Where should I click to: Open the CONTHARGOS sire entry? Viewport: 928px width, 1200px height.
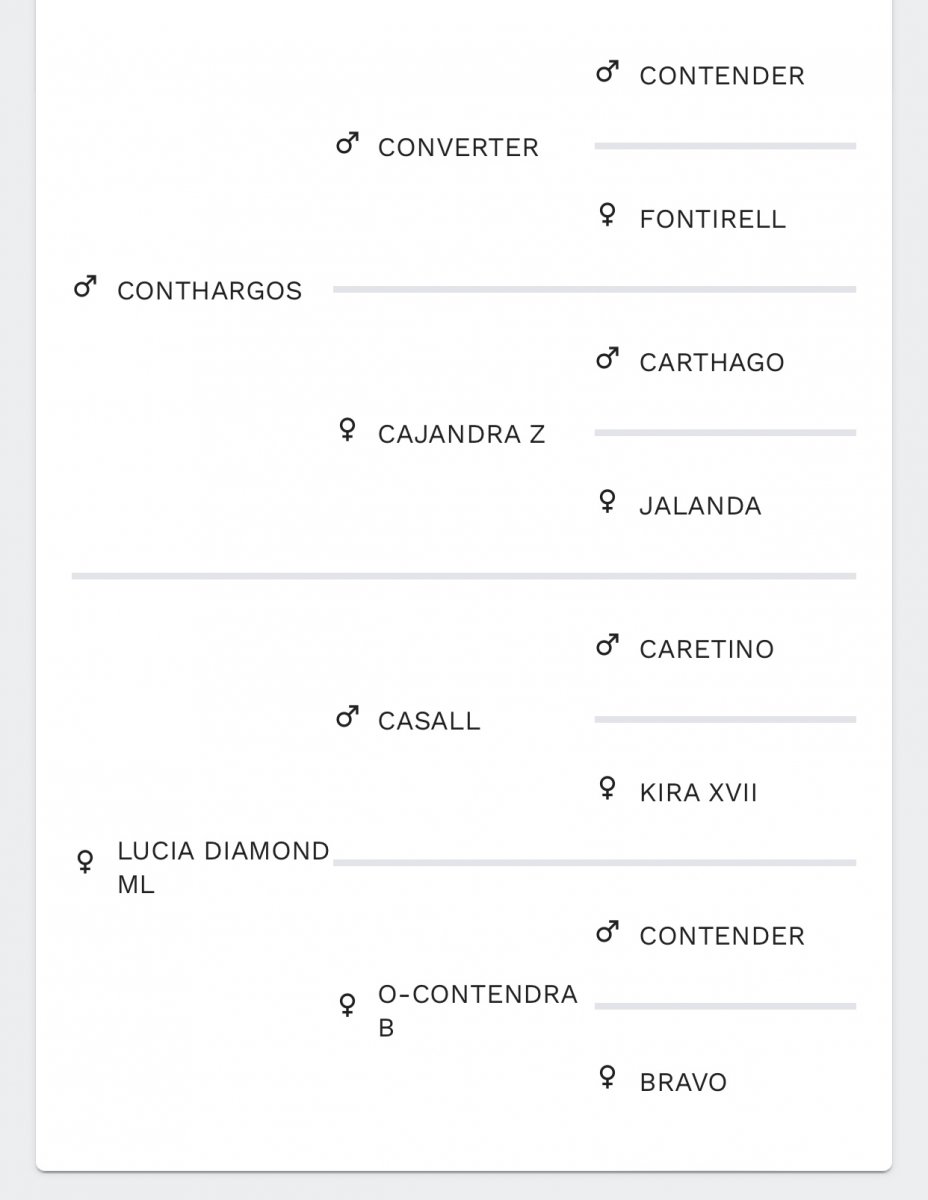(209, 291)
